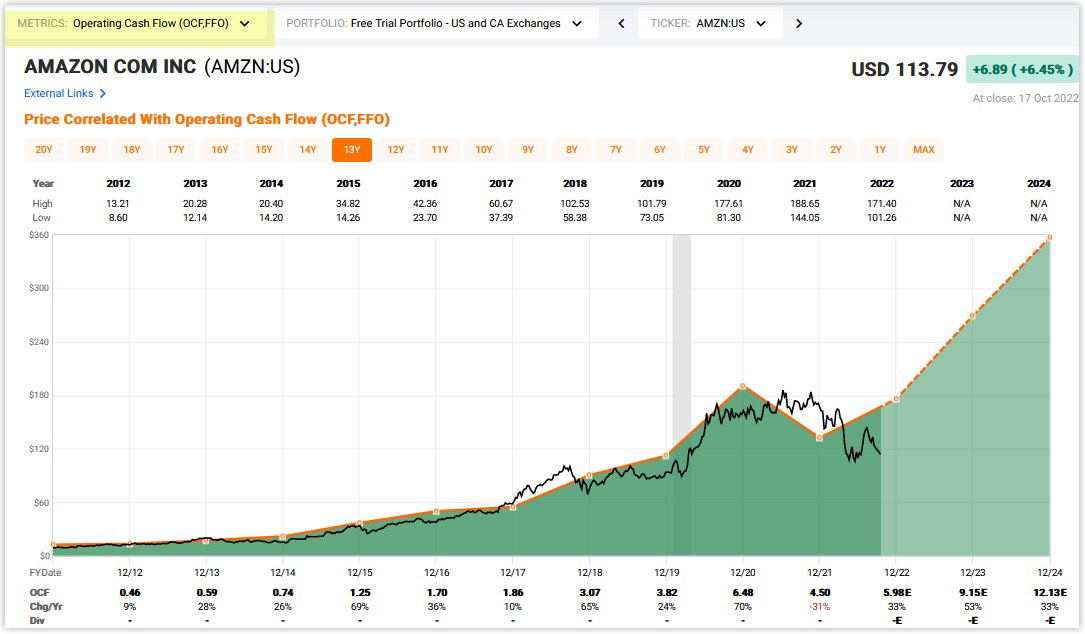1085x634 pixels.
Task: Click the OCF value 4.50 for 12/21
Action: (x=820, y=592)
